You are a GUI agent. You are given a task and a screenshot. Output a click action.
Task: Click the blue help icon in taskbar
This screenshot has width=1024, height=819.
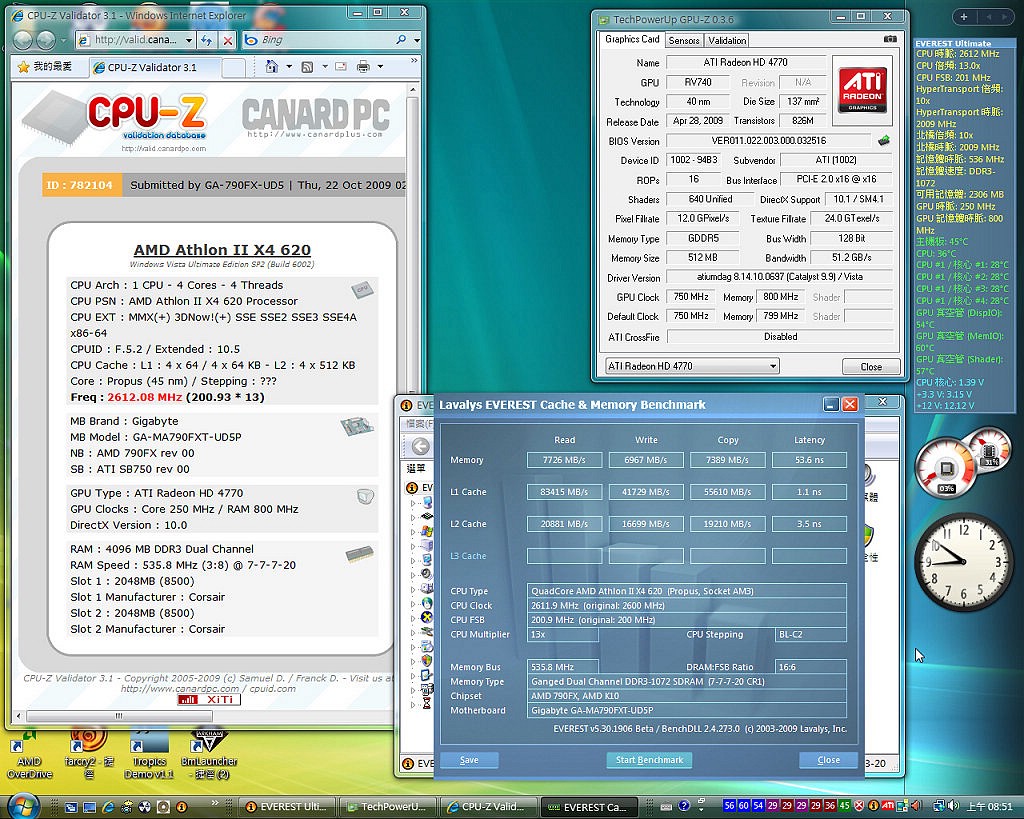684,806
